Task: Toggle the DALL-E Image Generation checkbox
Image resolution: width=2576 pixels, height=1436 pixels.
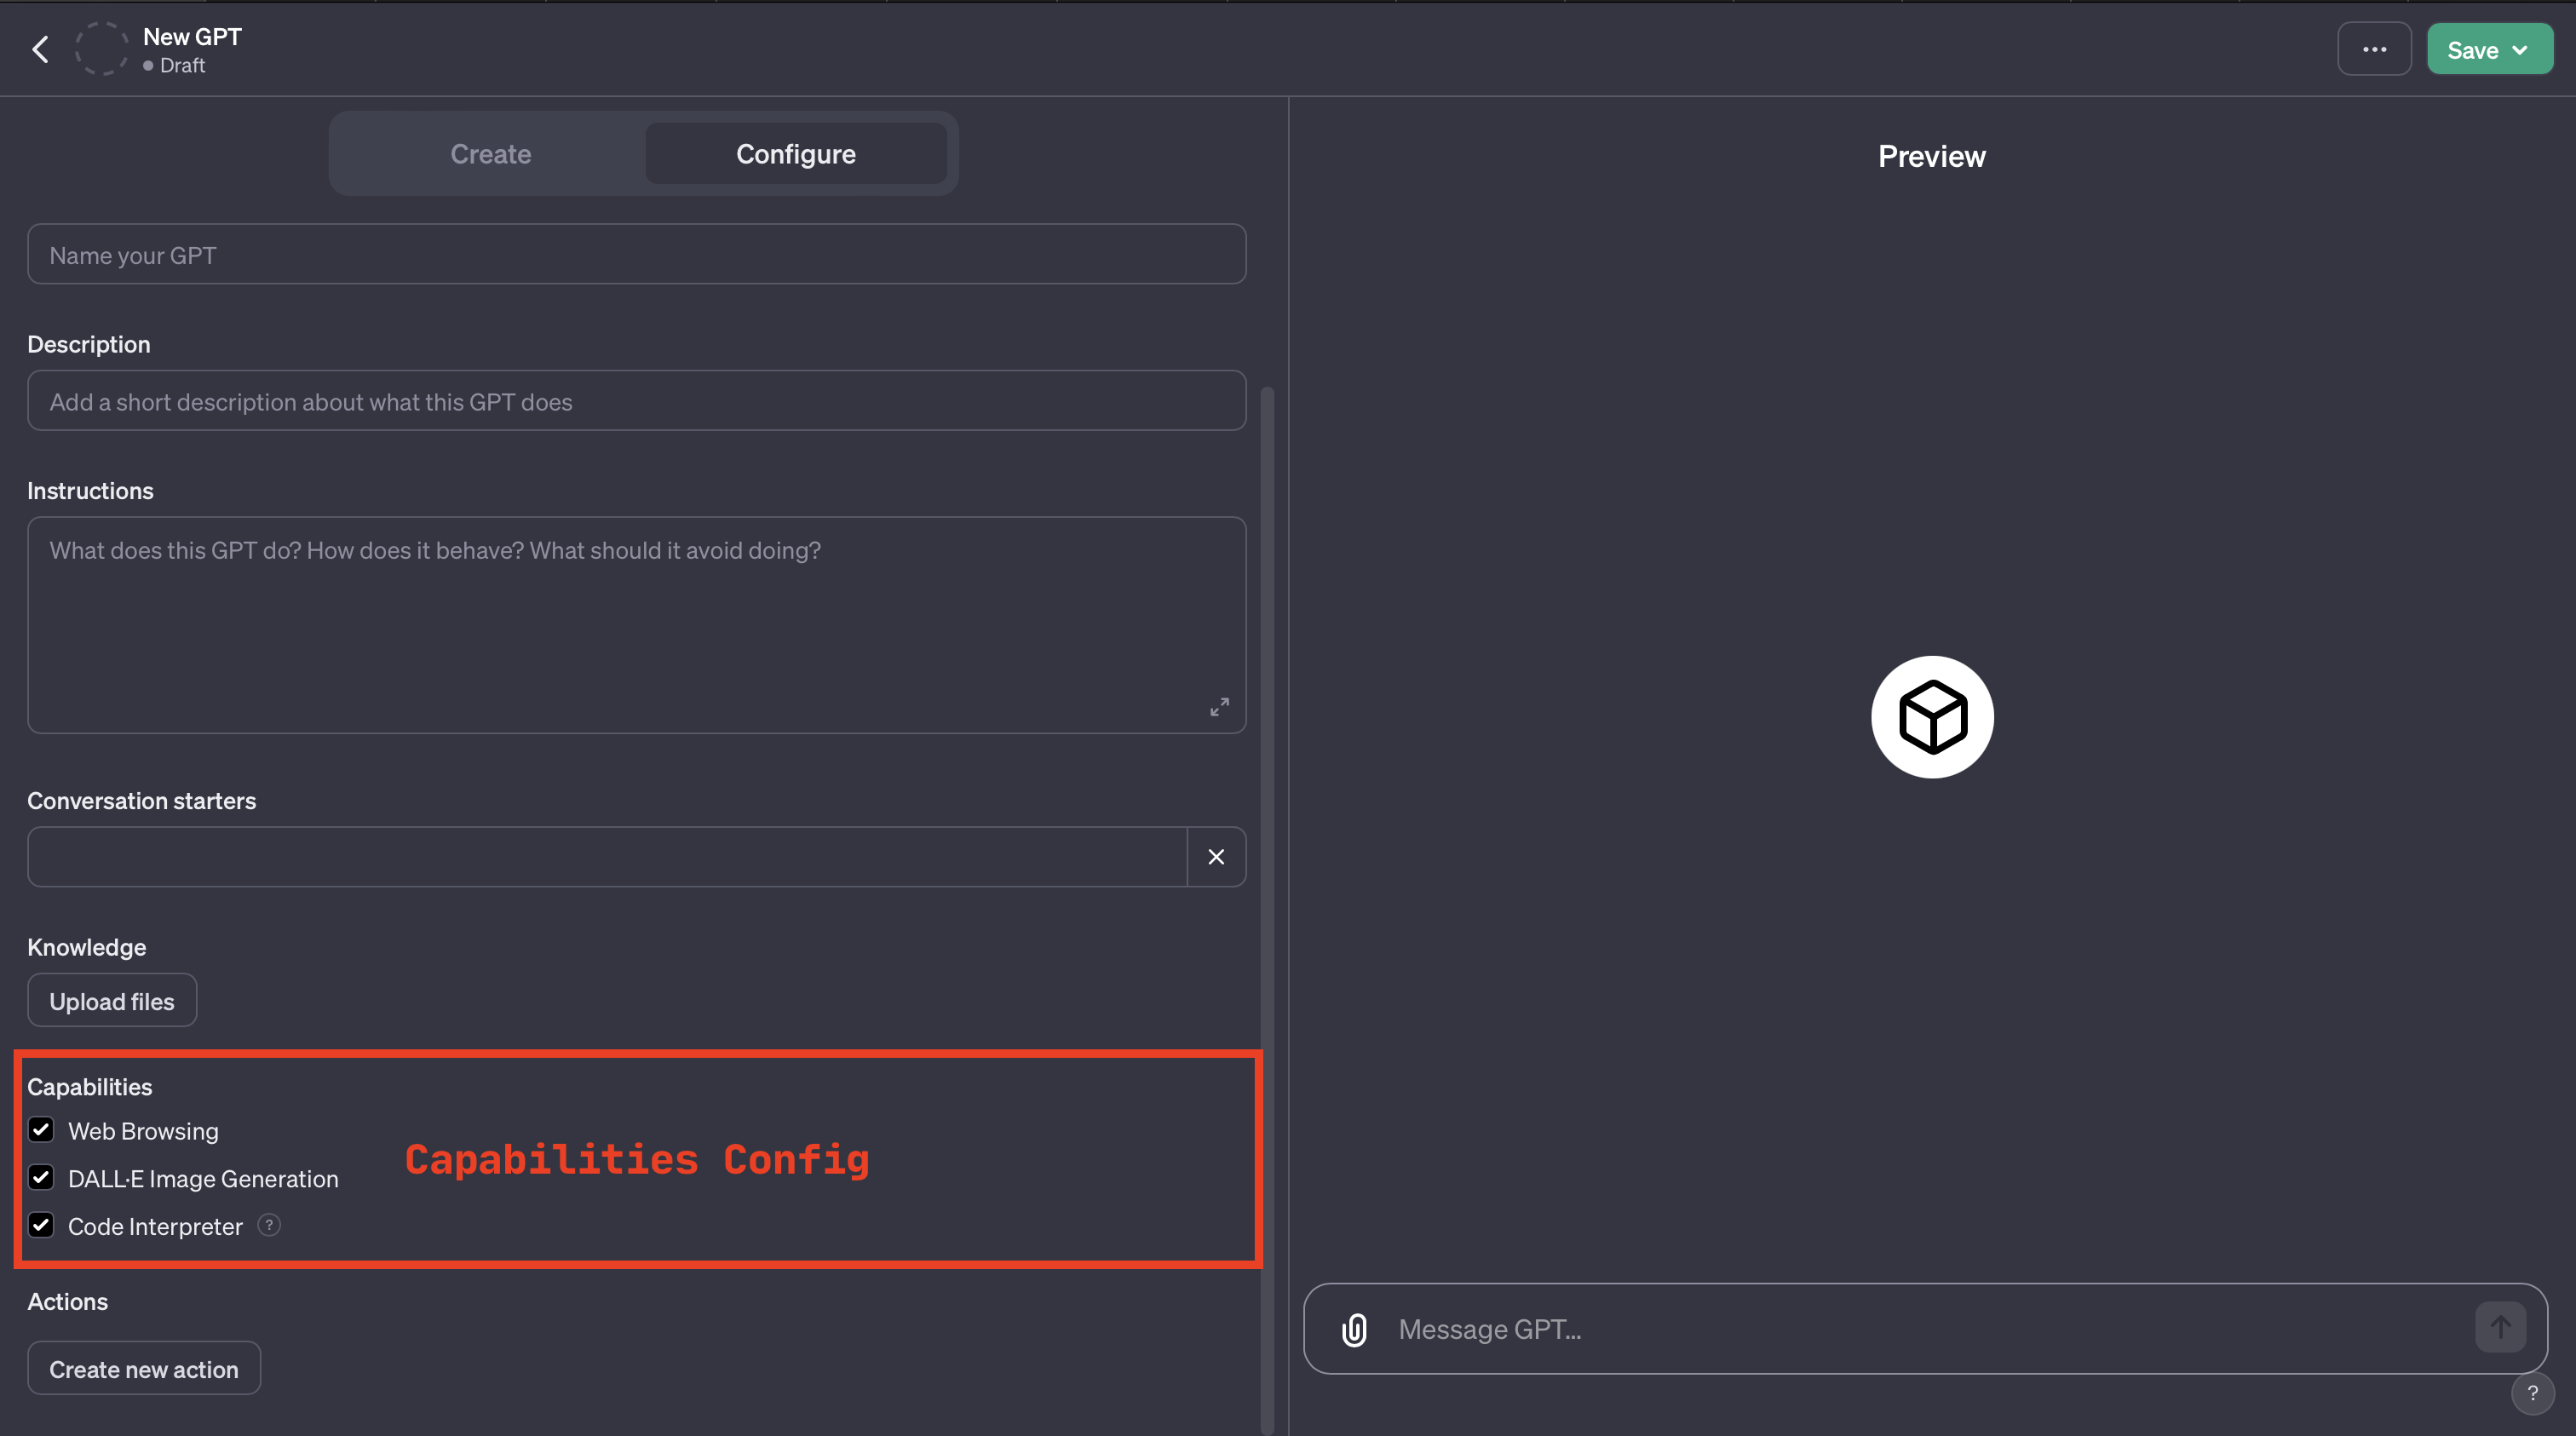Action: [41, 1178]
